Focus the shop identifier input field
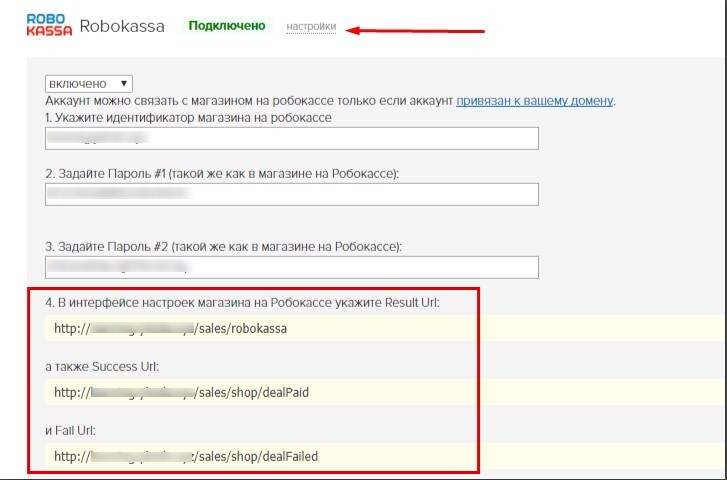 tap(292, 138)
